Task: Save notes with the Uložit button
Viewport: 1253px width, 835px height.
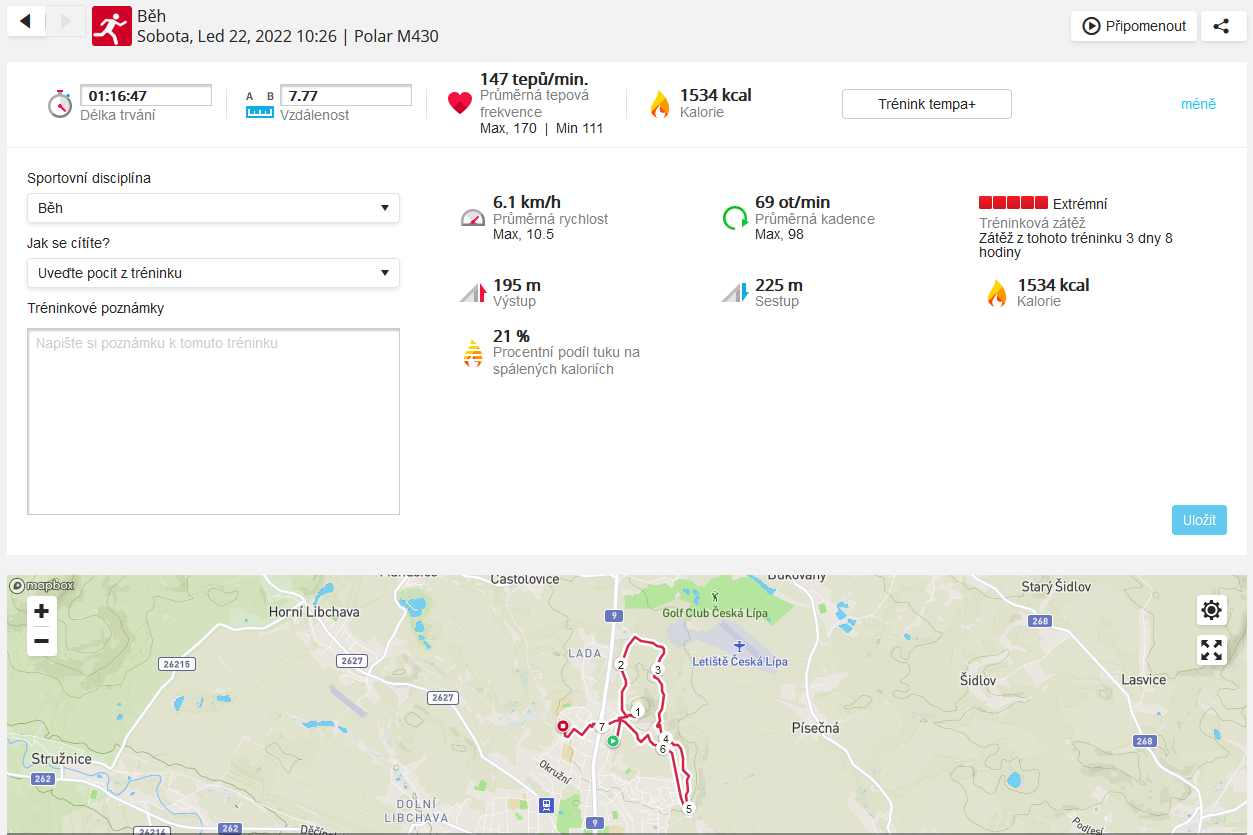Action: pos(1199,520)
